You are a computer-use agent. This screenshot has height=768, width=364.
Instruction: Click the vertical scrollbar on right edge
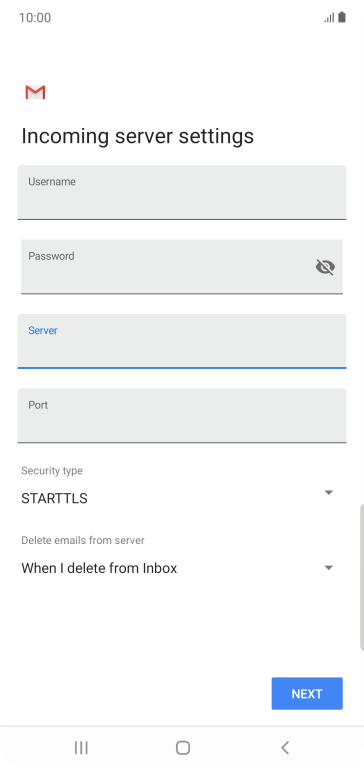pos(362,577)
